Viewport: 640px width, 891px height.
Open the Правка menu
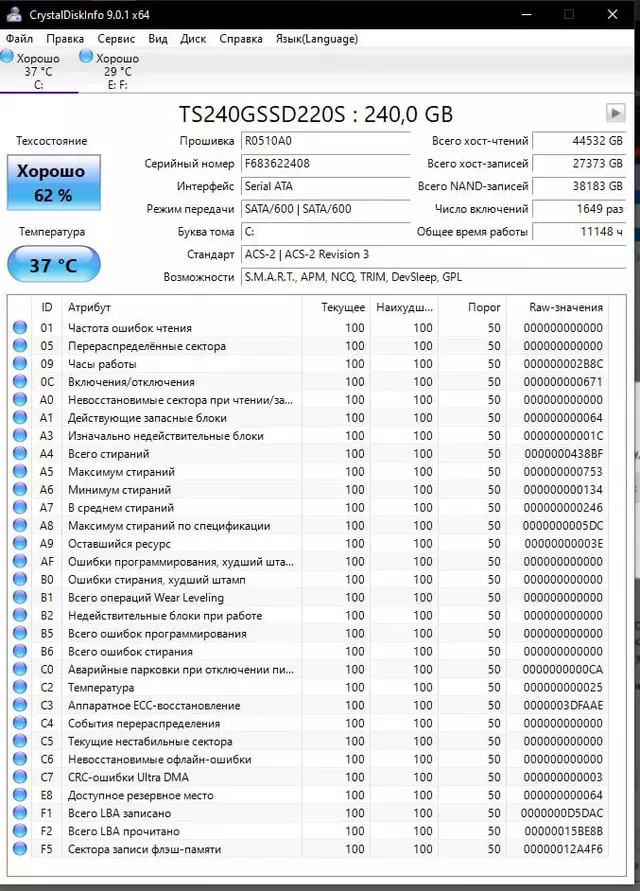tap(65, 39)
